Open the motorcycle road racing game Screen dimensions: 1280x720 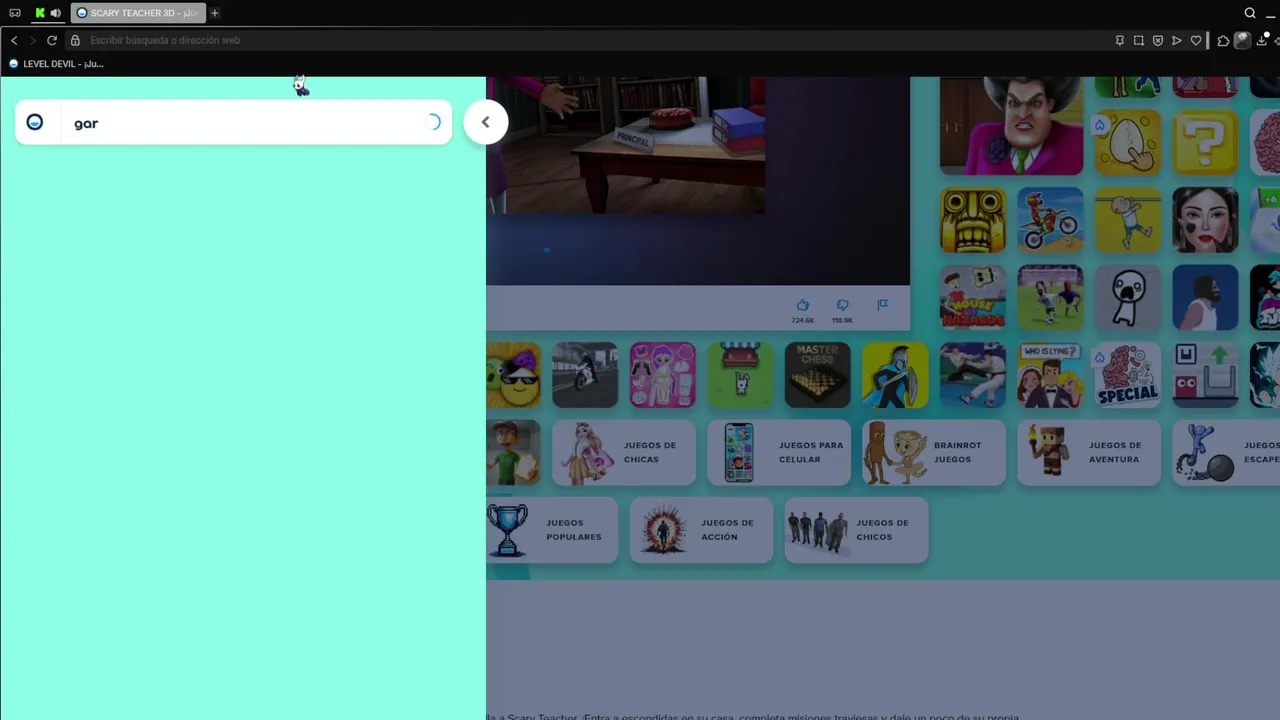[585, 375]
